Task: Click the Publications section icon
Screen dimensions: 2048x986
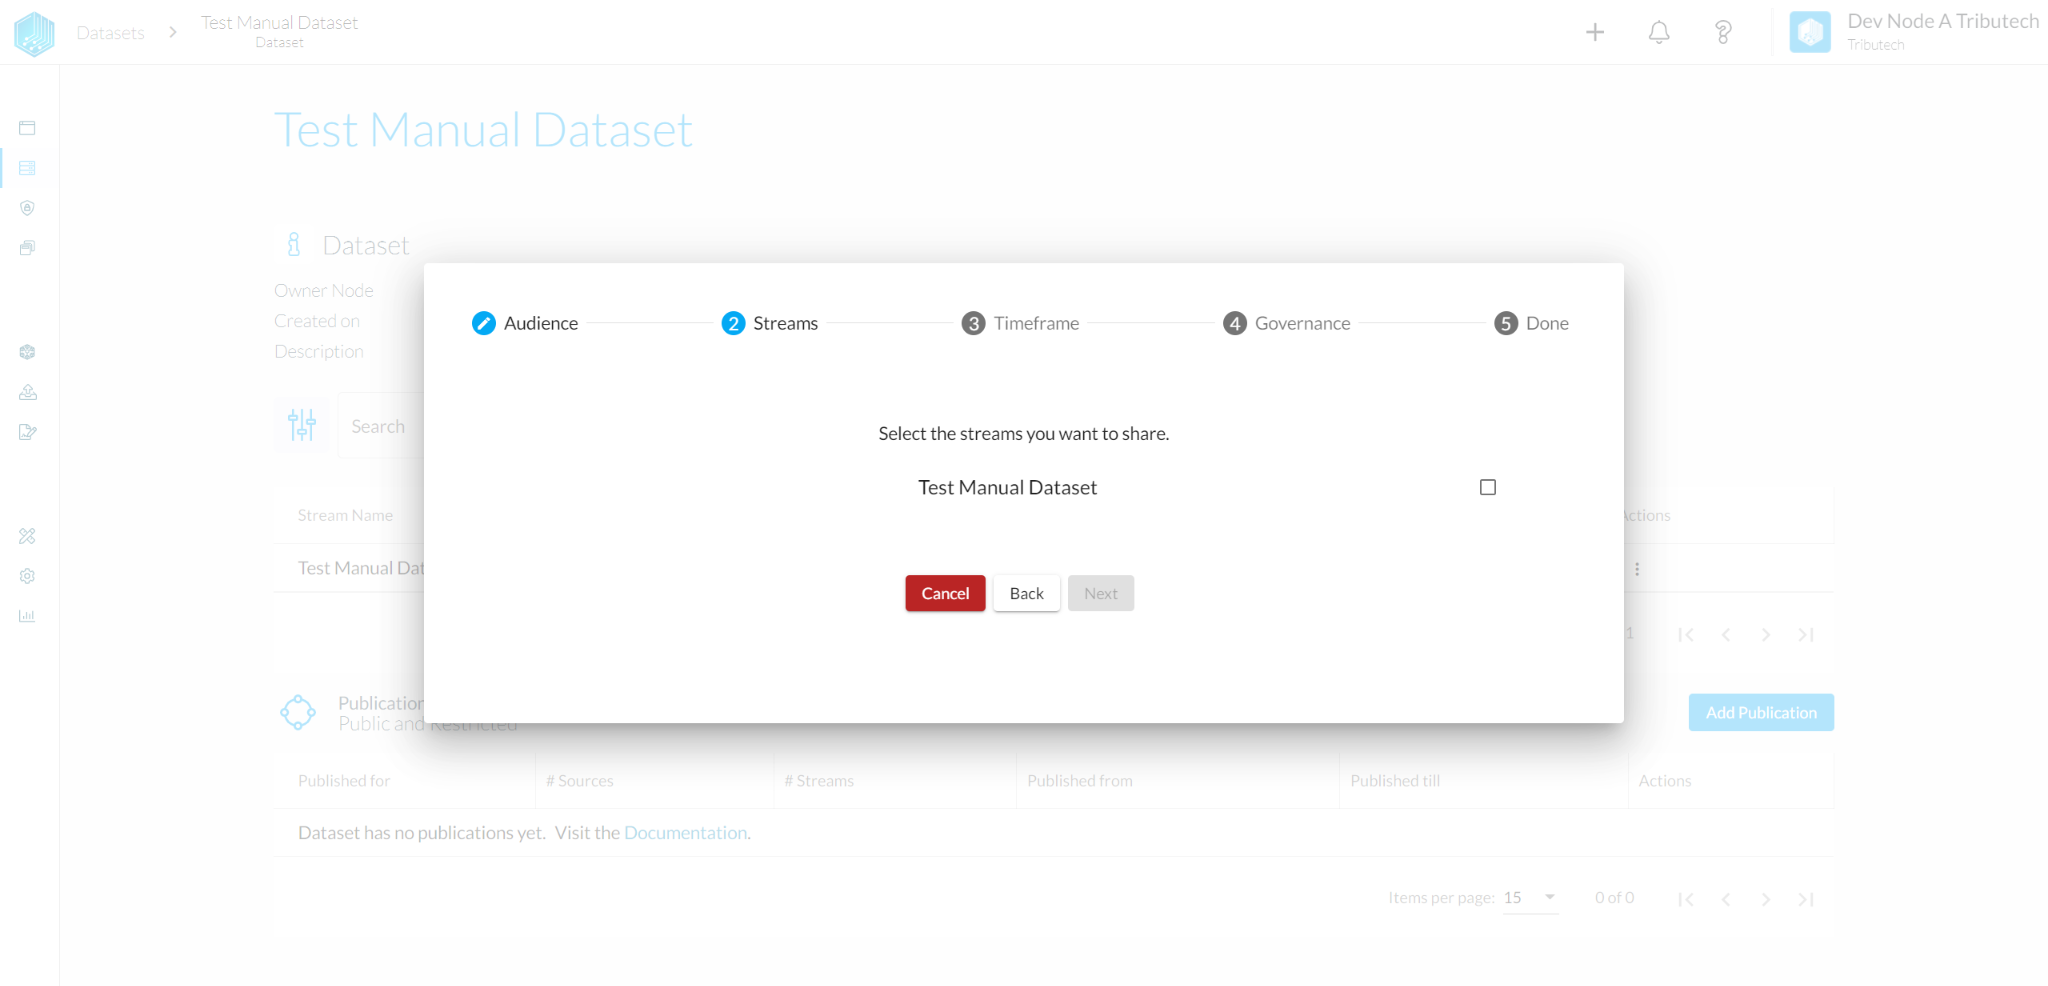Action: click(298, 713)
